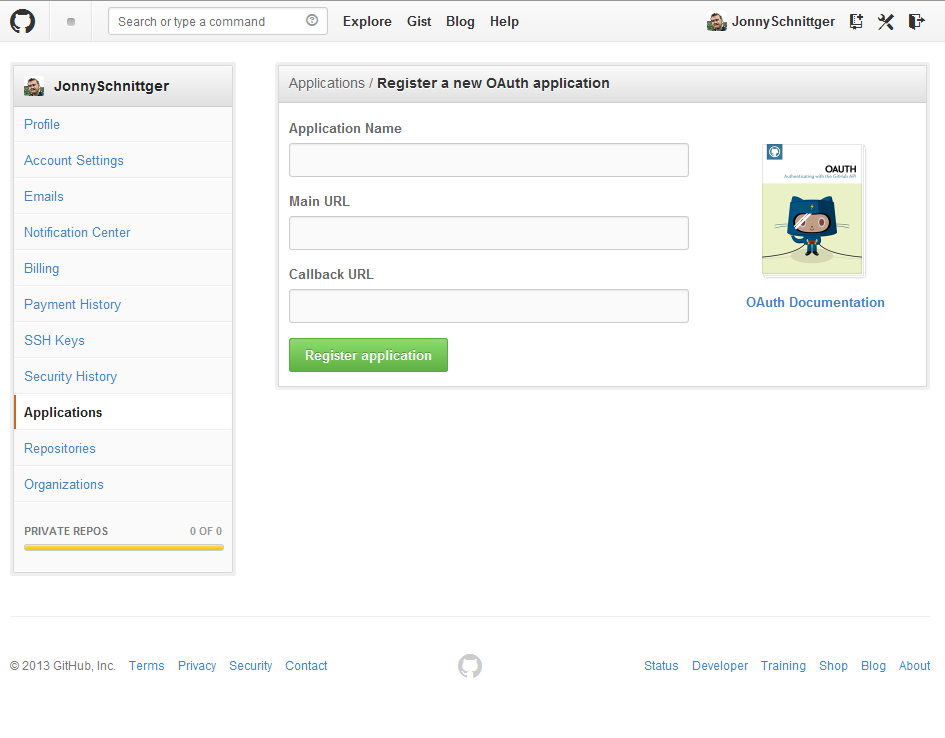This screenshot has height=738, width=945.
Task: Open the Help menu item
Action: 504,22
